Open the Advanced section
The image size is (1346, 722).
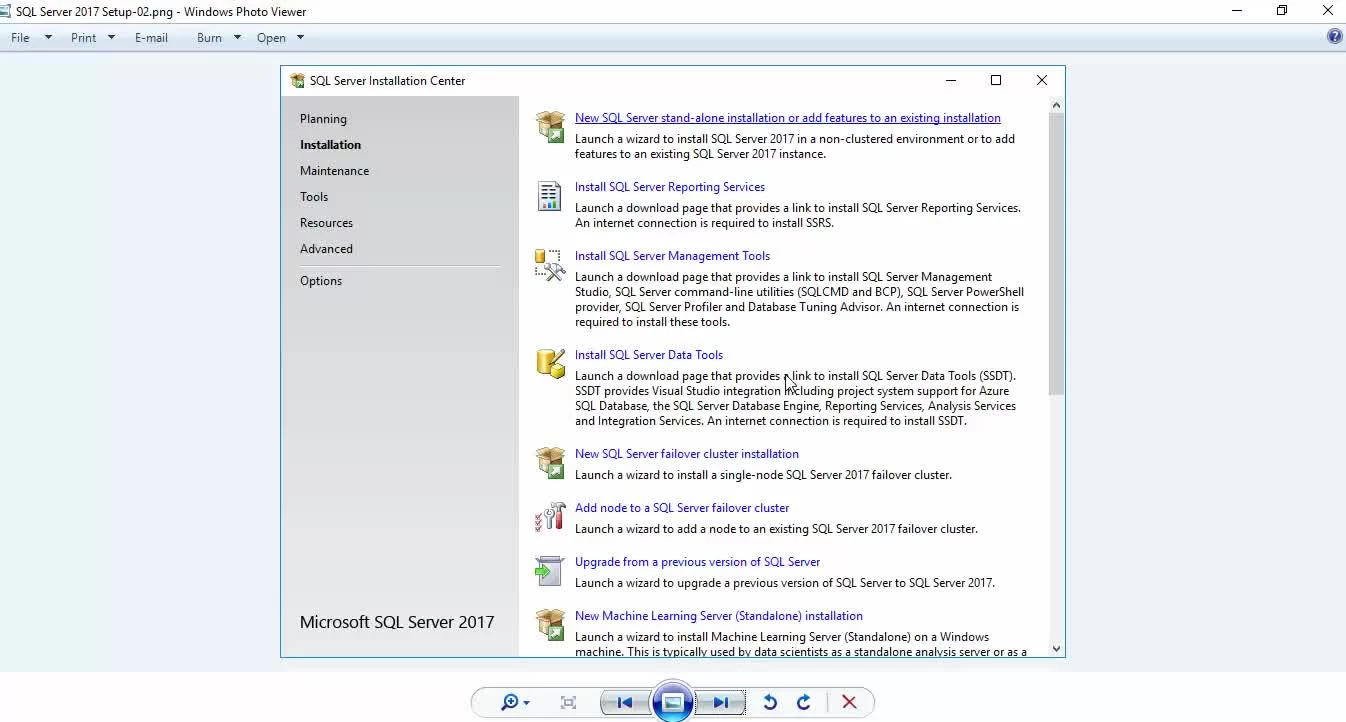(326, 249)
